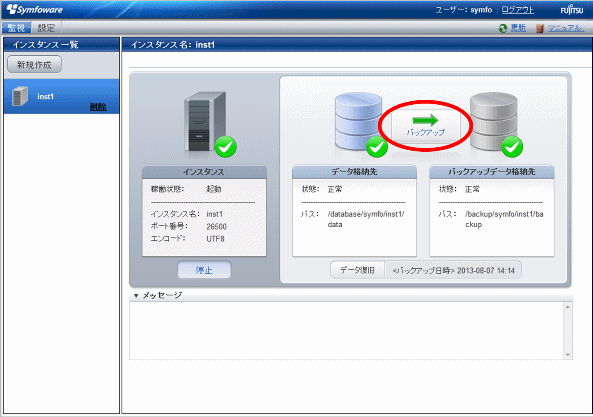The width and height of the screenshot is (593, 417).
Task: Click inside the message text area
Action: [347, 330]
